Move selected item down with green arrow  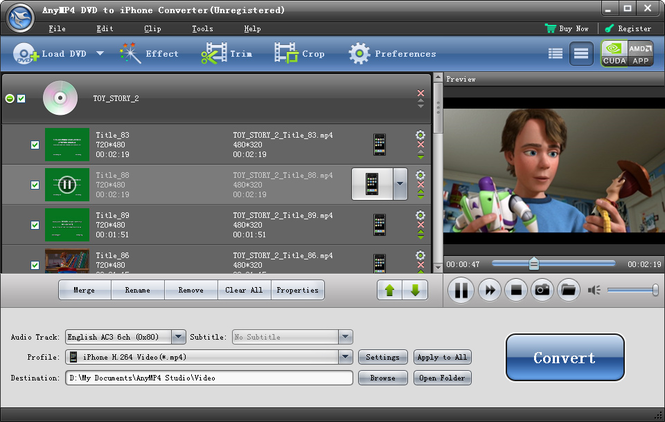415,290
